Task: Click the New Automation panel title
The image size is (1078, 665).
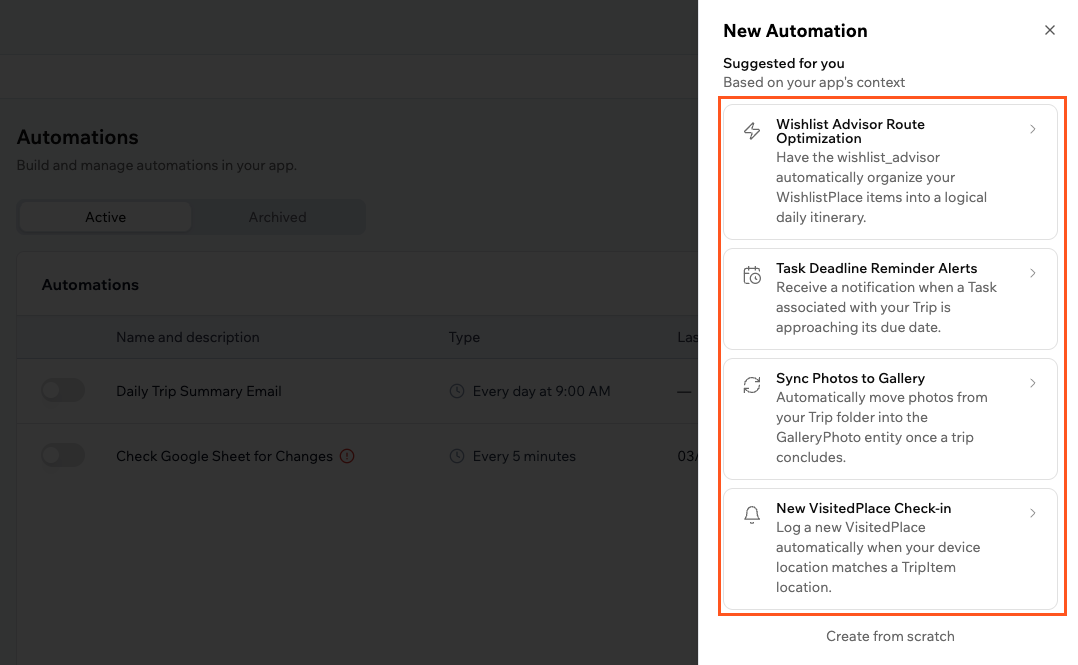Action: [795, 31]
